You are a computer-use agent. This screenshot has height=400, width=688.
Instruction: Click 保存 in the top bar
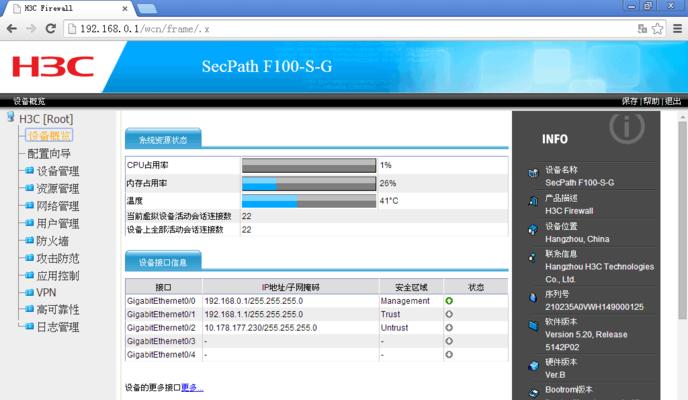[629, 101]
